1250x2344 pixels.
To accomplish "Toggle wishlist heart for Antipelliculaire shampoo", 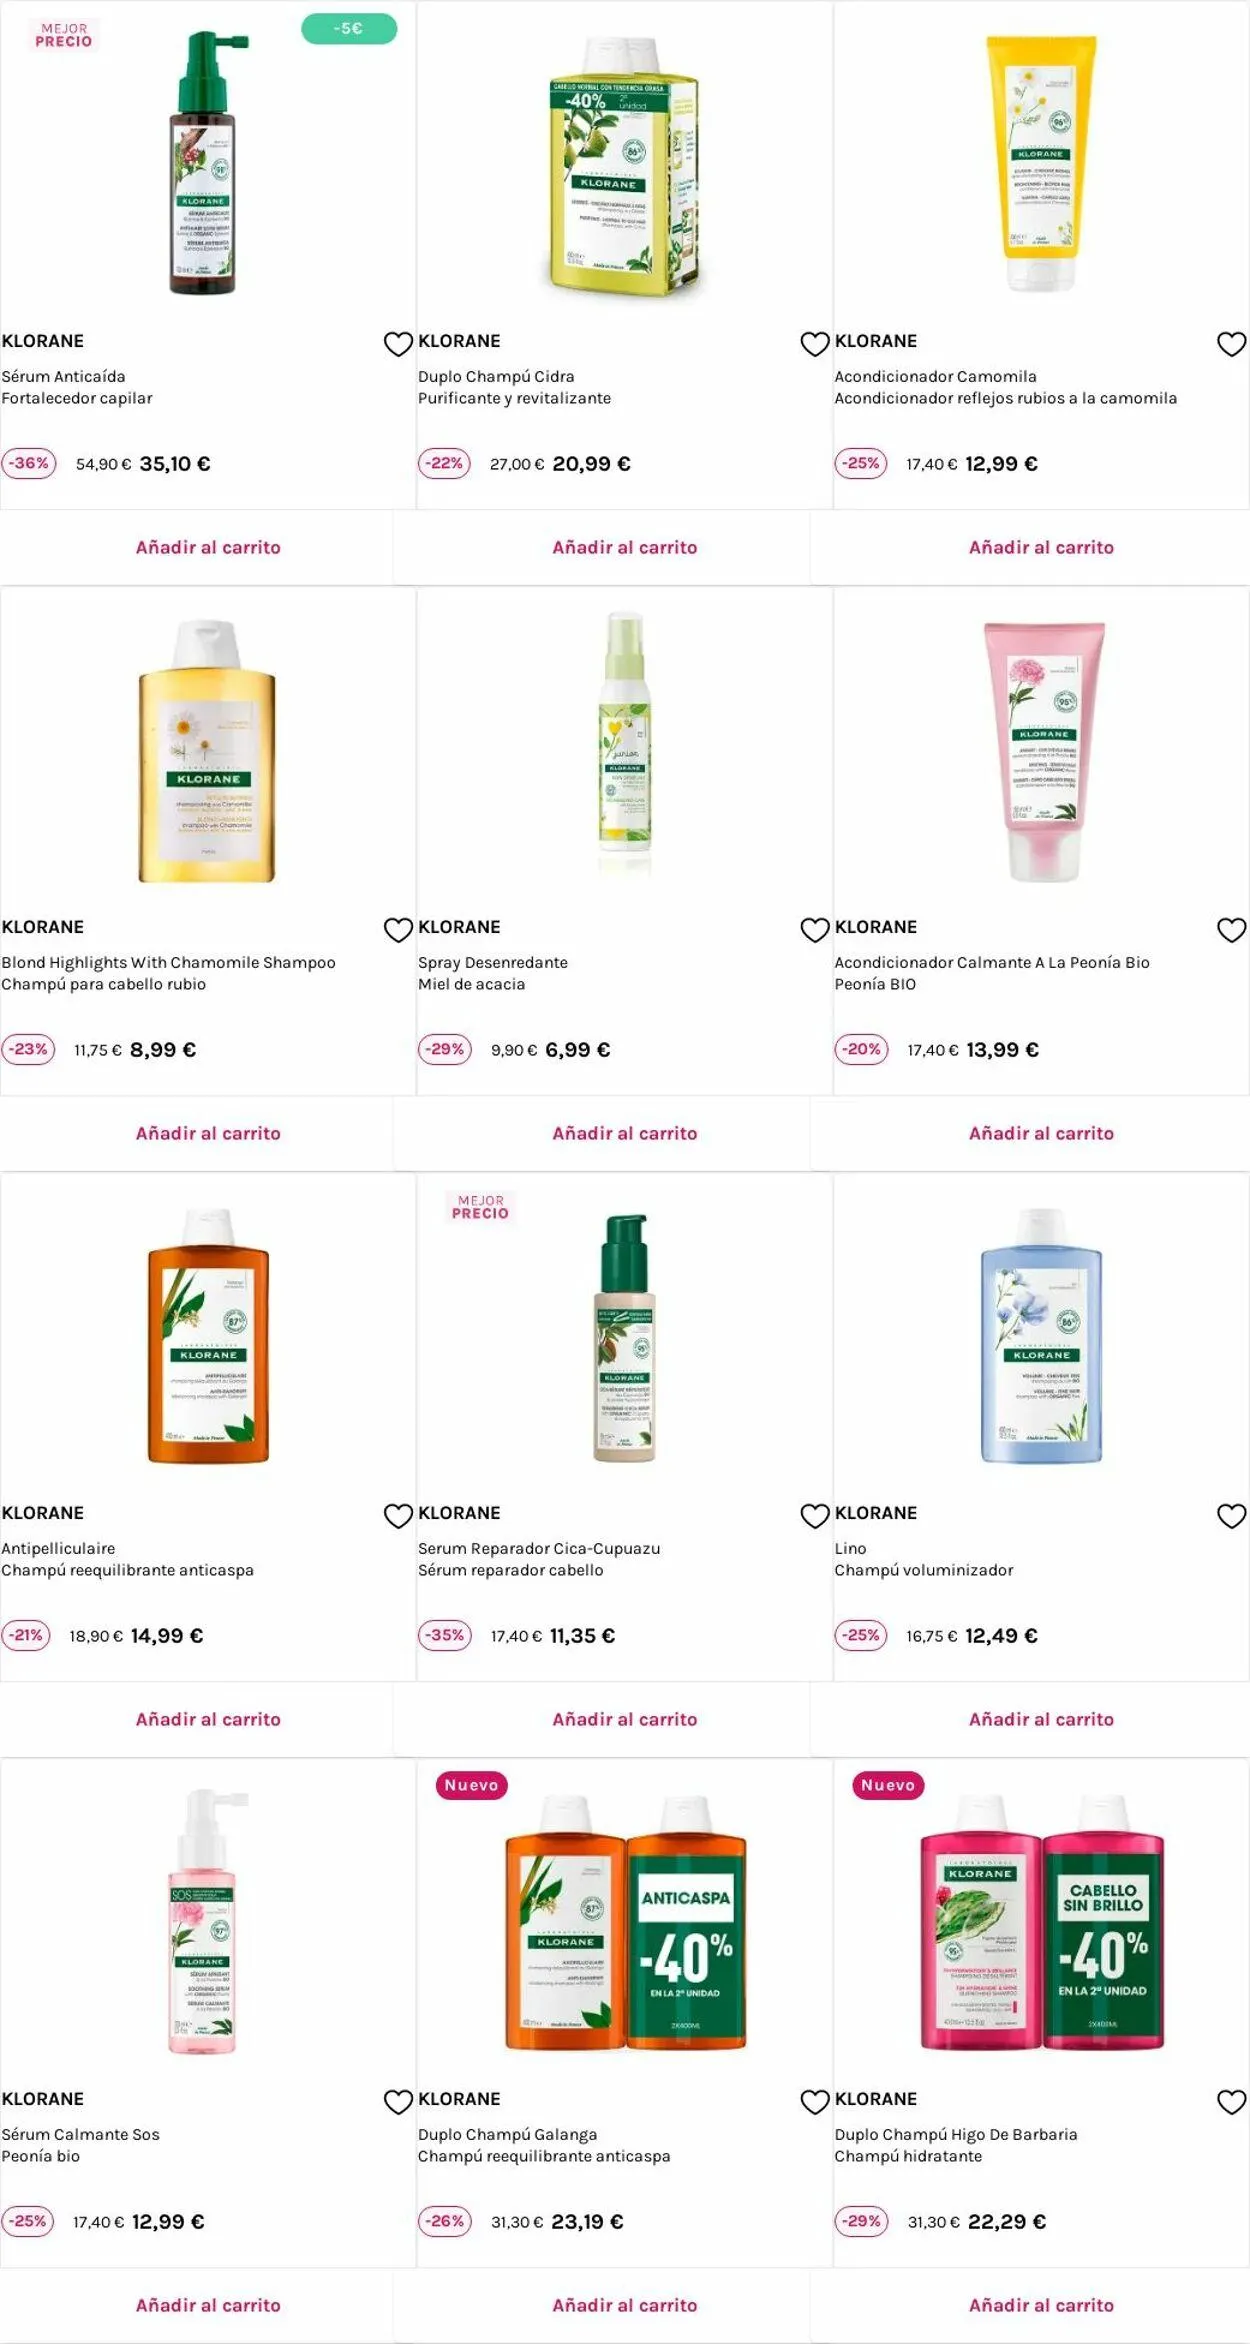I will point(398,1516).
